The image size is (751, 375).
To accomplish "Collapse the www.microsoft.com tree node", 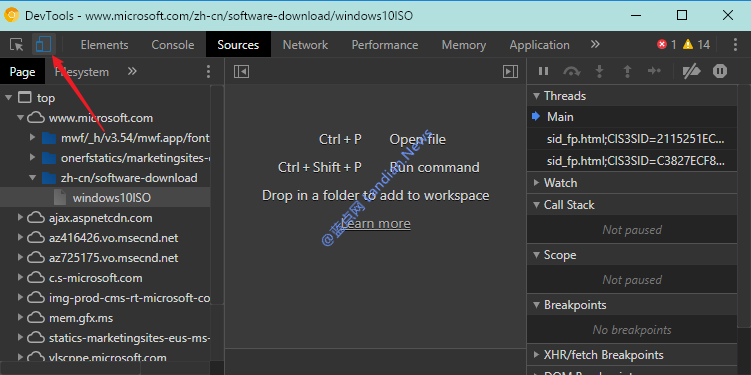I will tap(20, 118).
